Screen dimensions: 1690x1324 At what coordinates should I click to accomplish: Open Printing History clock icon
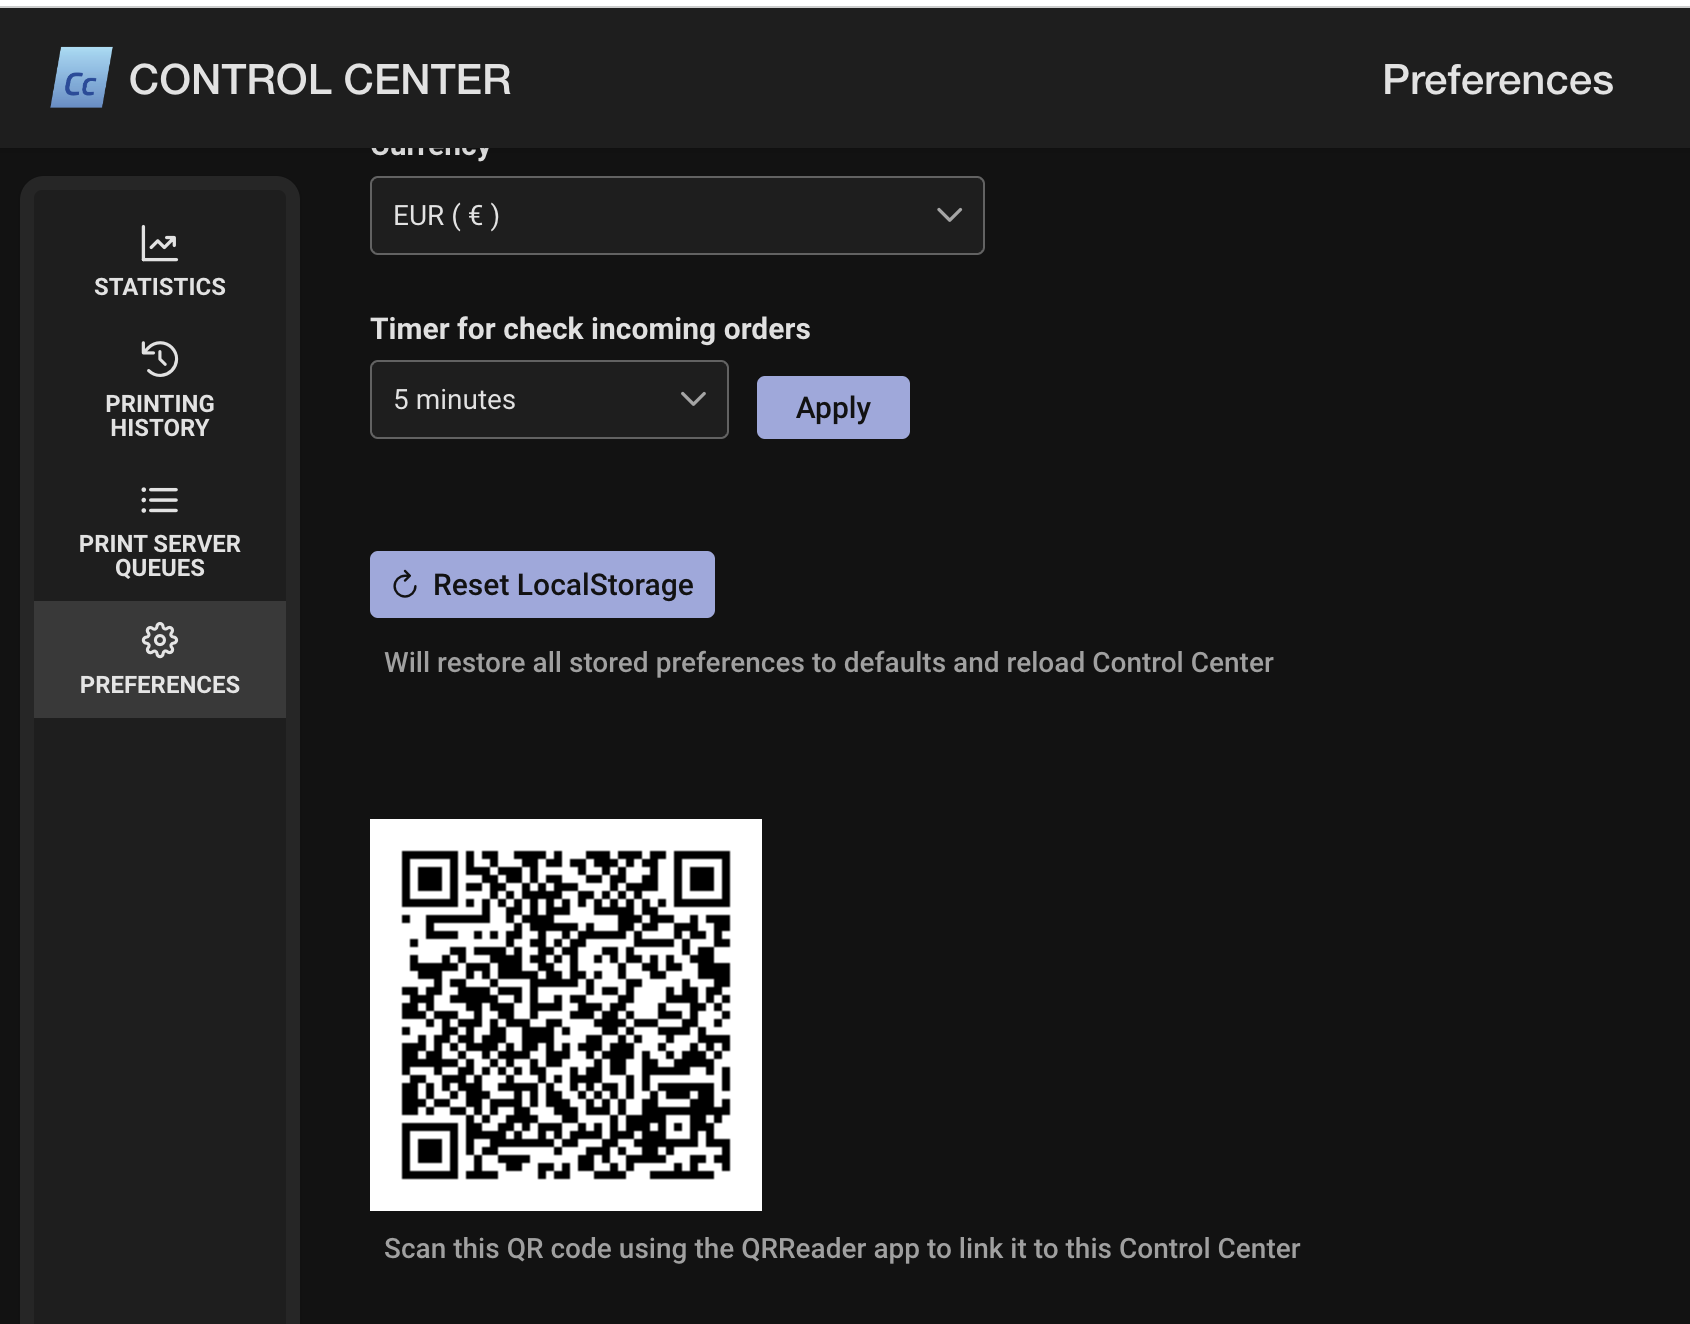pos(160,359)
